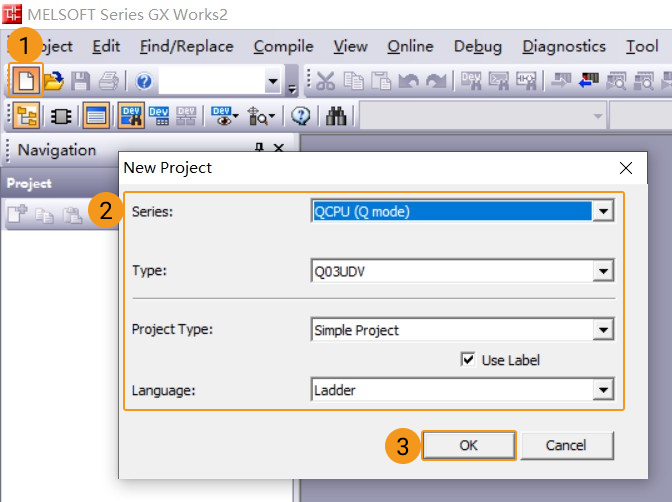672x502 pixels.
Task: Close the Navigation panel
Action: coord(279,149)
